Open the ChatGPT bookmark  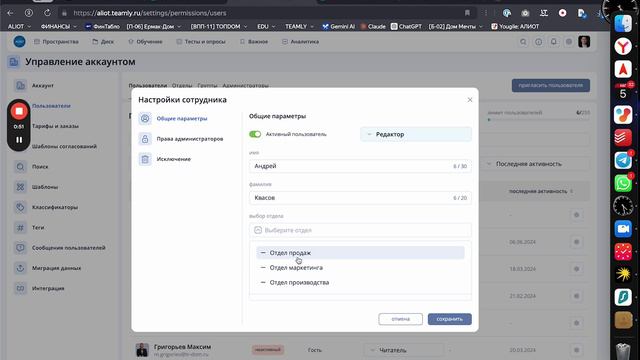(x=407, y=27)
